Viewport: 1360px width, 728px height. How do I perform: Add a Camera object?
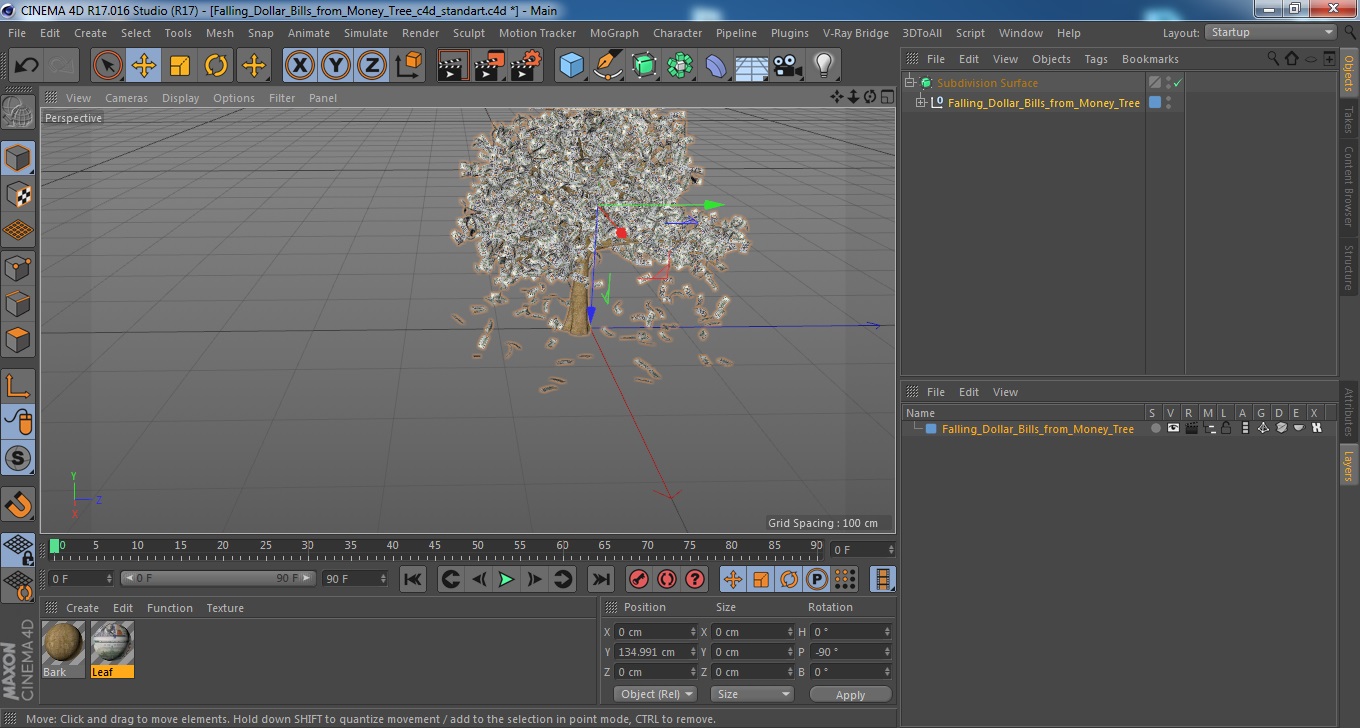pyautogui.click(x=788, y=66)
